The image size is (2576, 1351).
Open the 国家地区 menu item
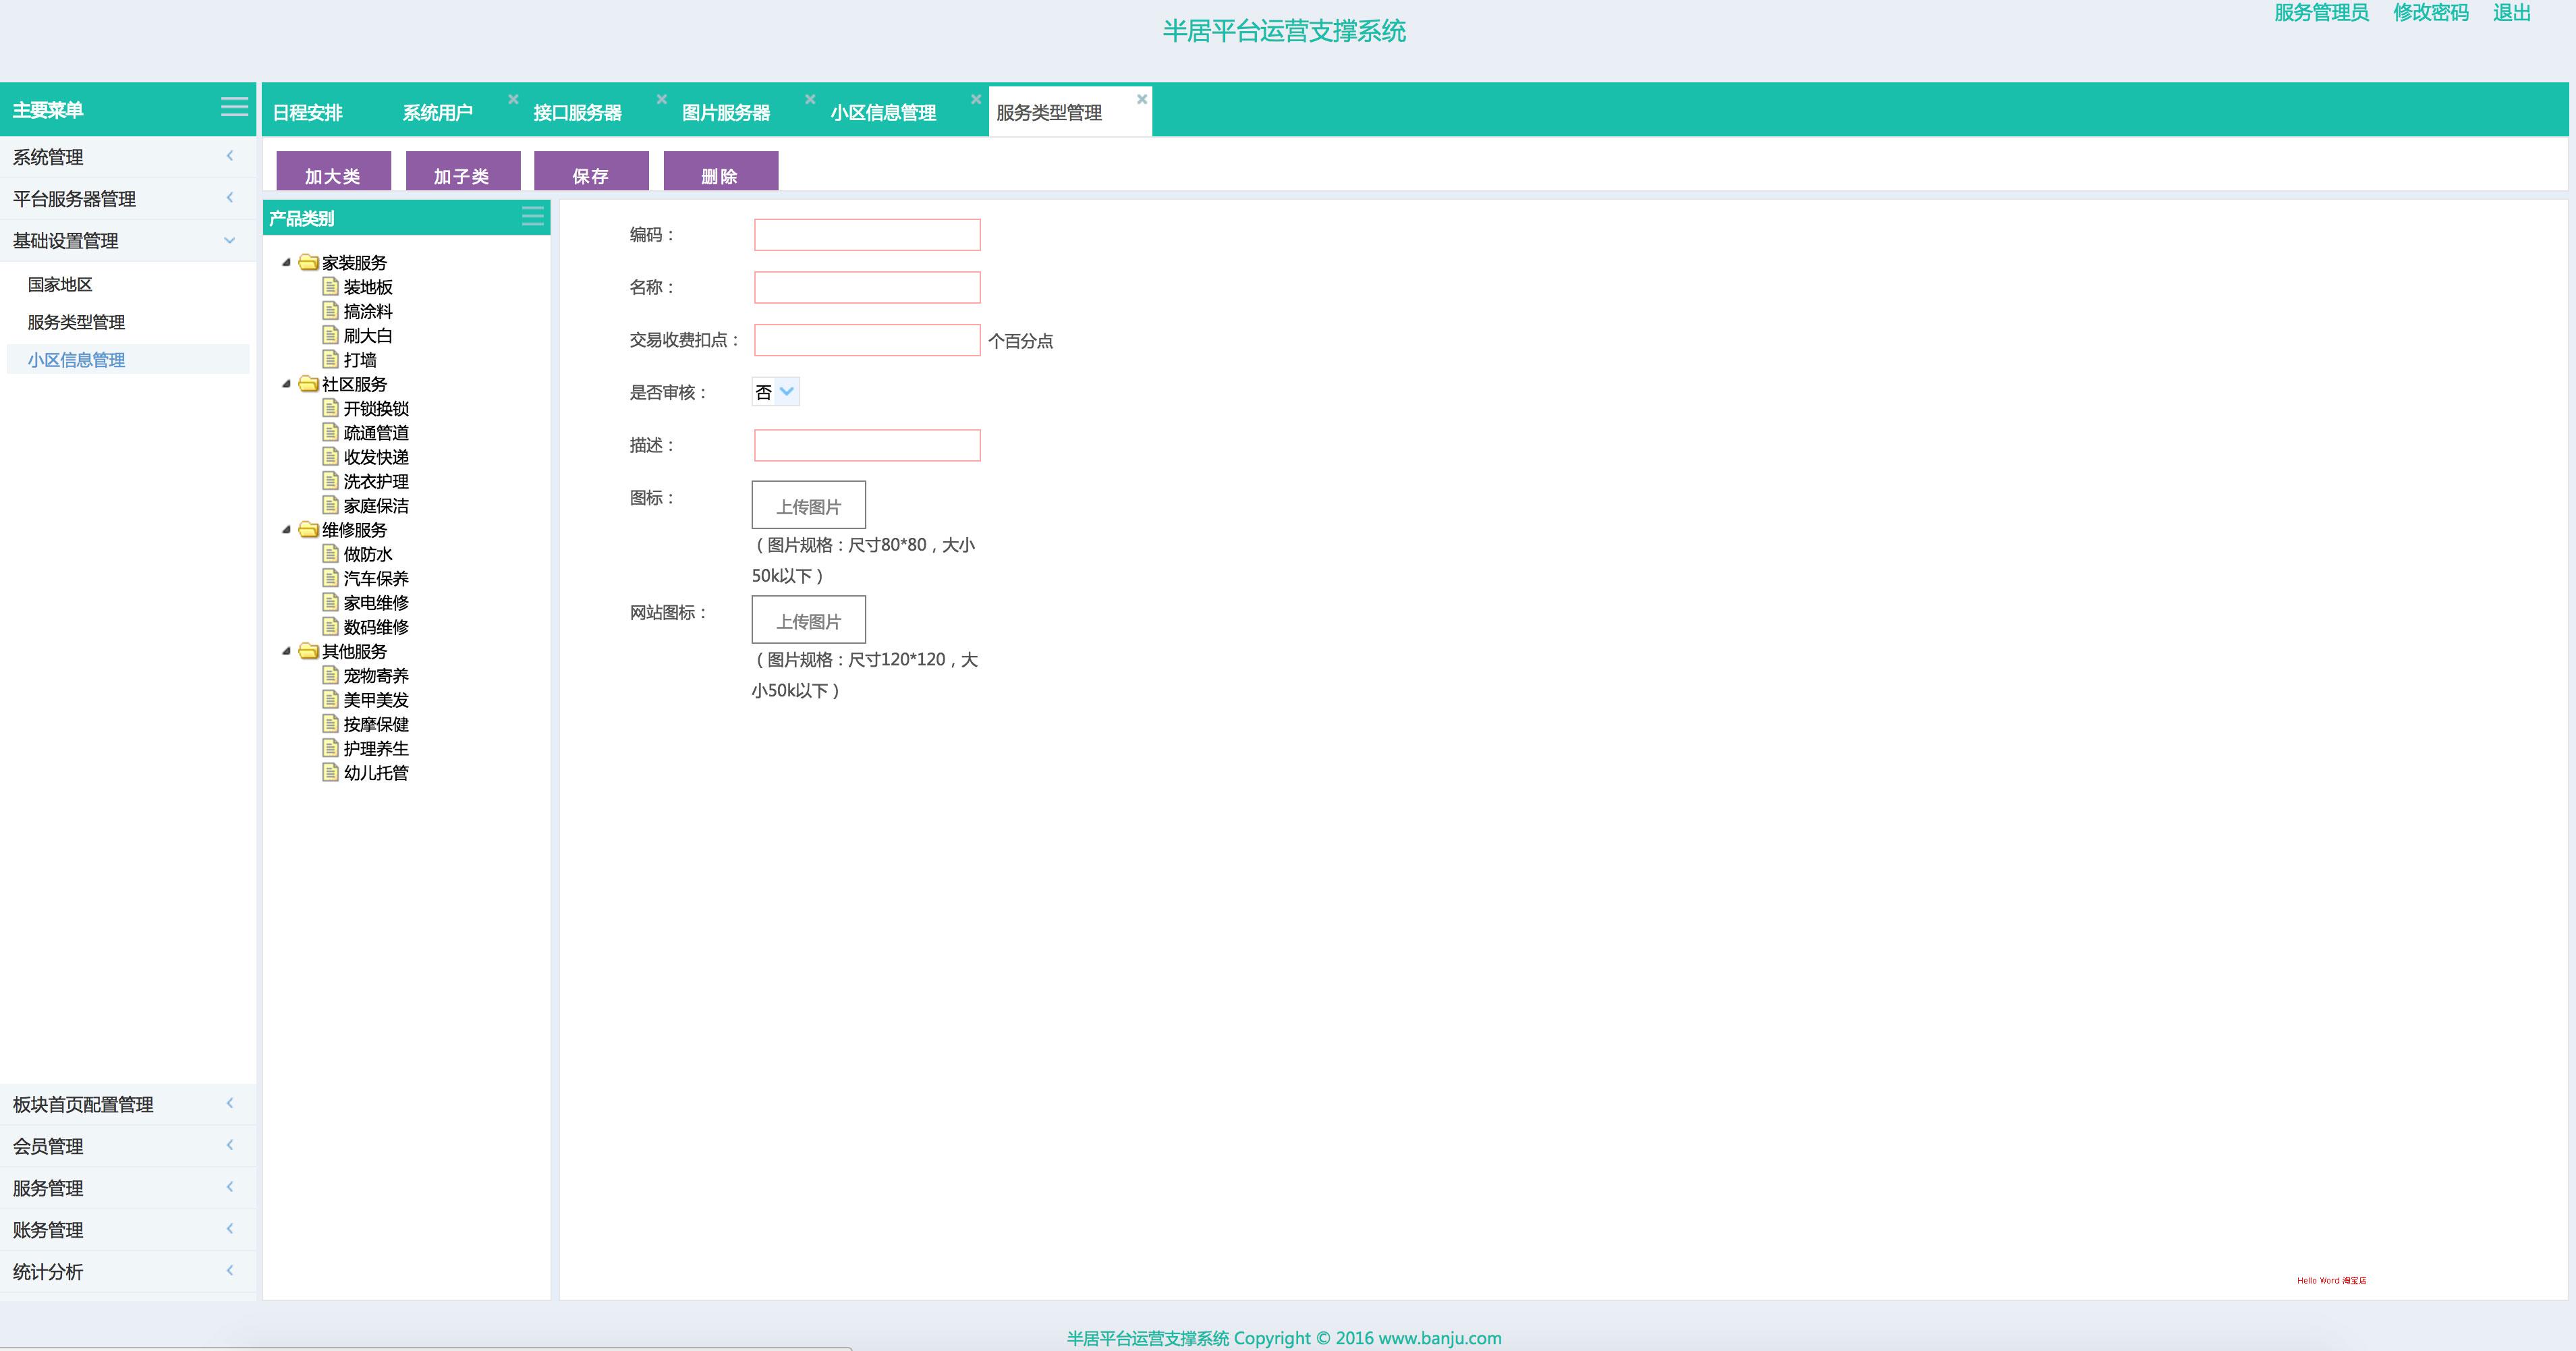60,284
